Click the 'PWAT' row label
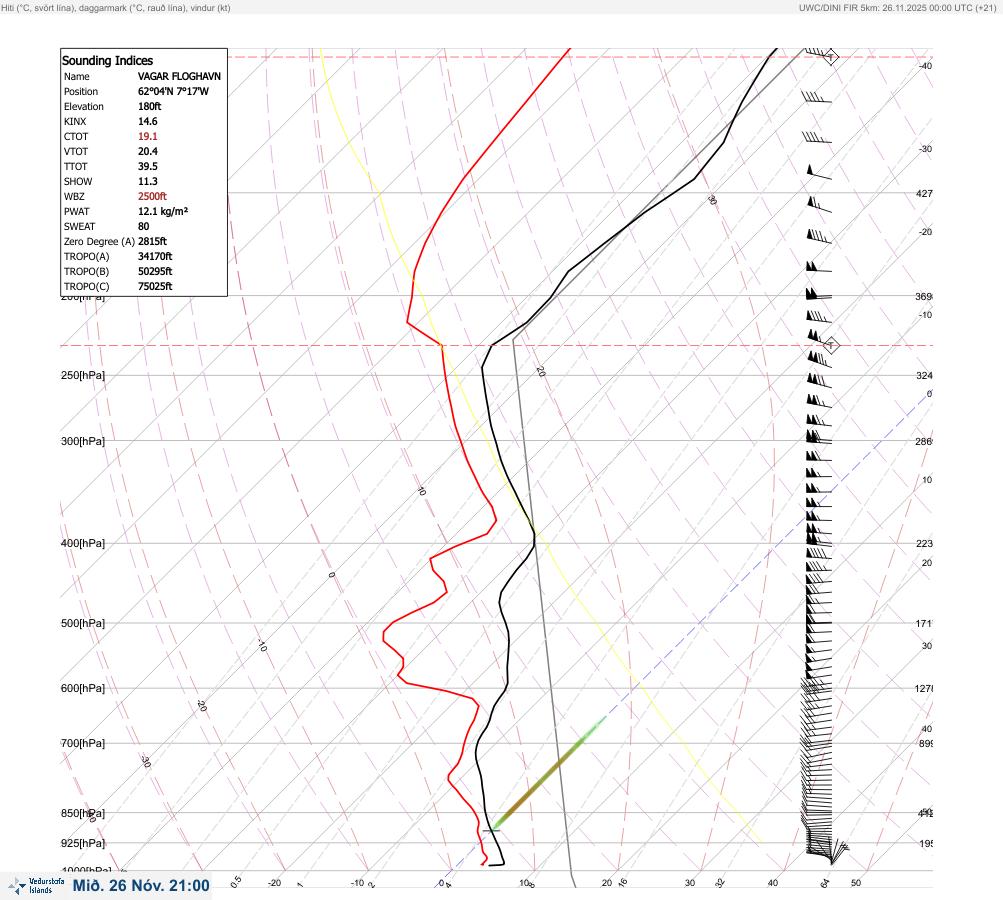 (x=76, y=211)
